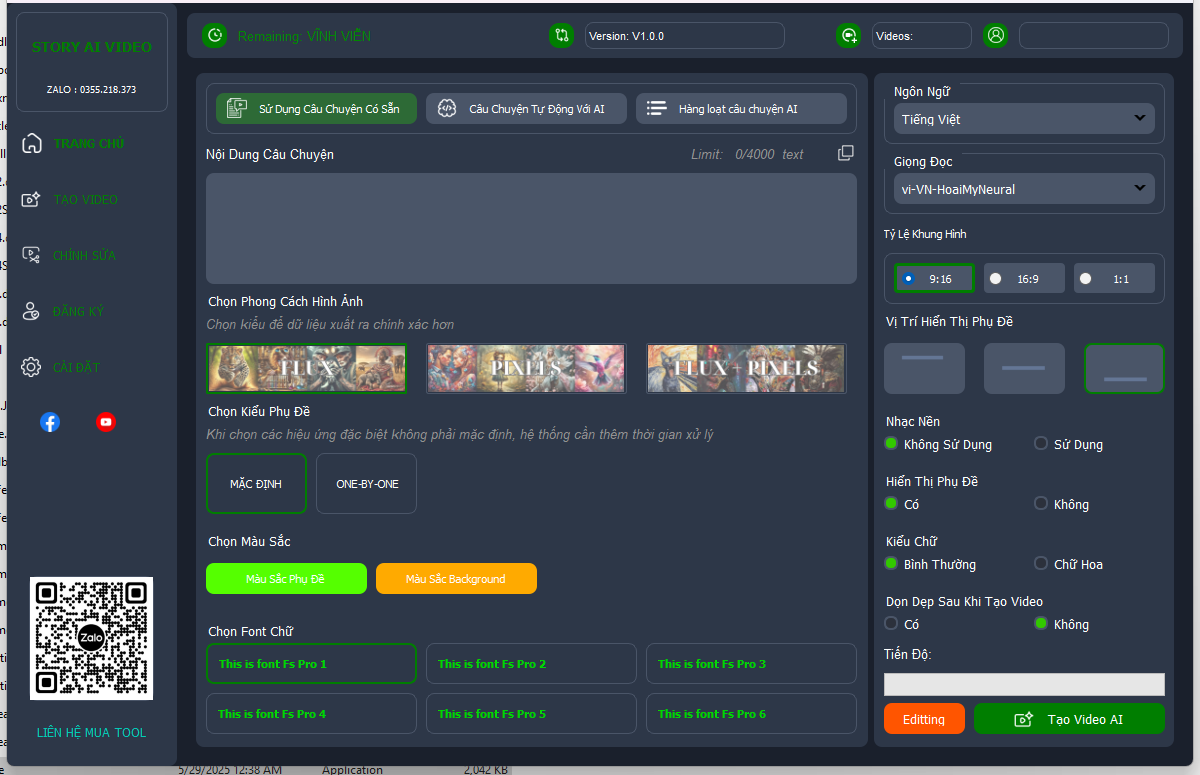Screen dimensions: 1200x775
Task: Set Dọn Dẹp Sau Khi Tạo Video to Không
Action: pyautogui.click(x=1062, y=624)
